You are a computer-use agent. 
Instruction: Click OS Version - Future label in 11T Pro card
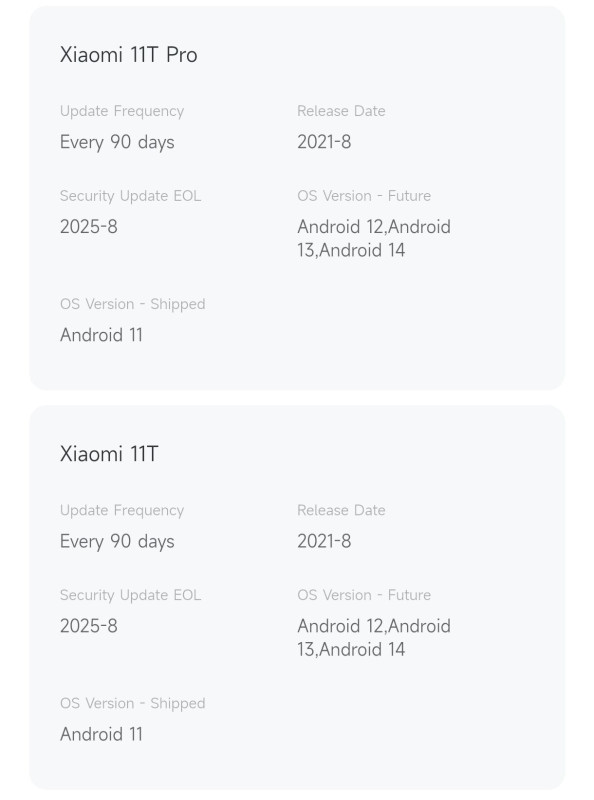click(364, 196)
